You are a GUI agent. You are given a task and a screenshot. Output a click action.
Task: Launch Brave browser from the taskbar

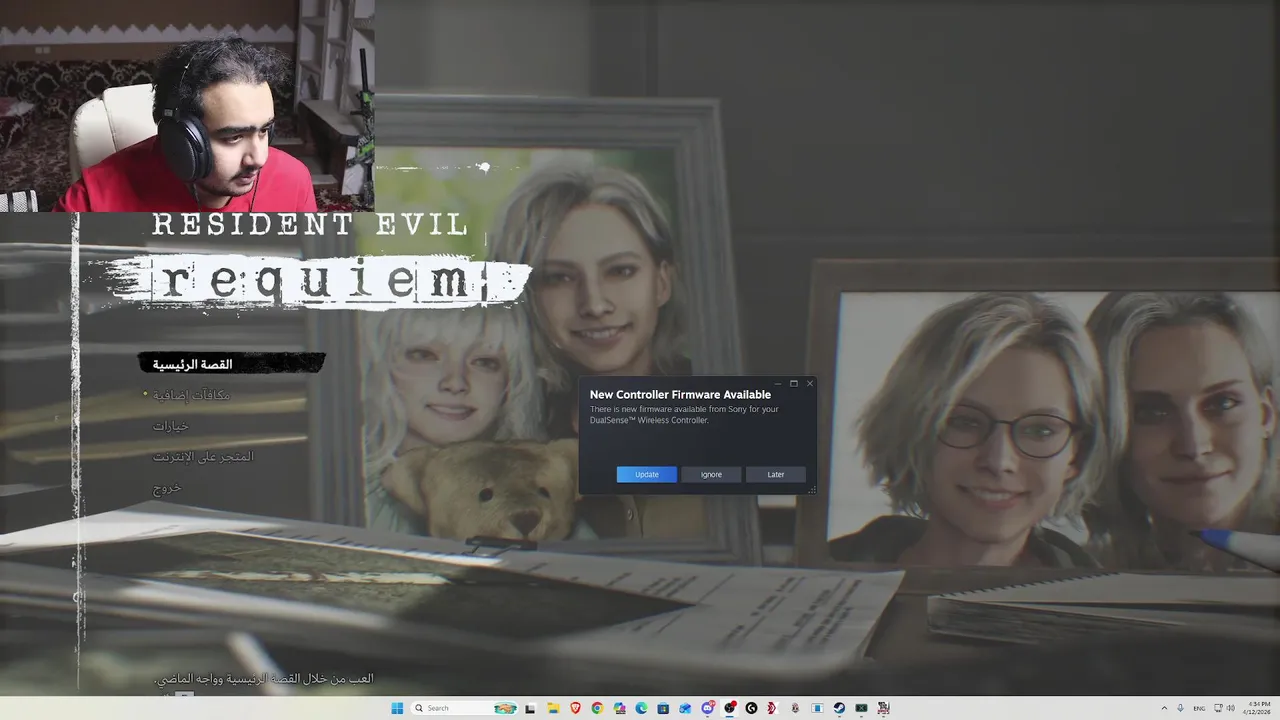point(575,708)
